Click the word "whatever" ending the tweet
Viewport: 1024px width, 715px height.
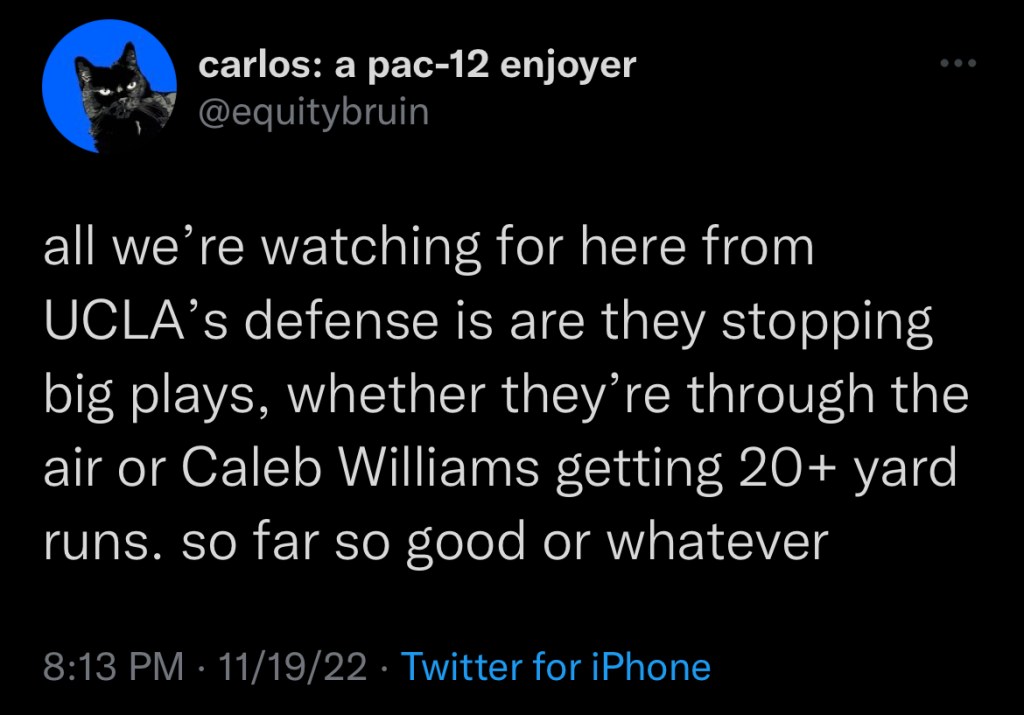[719, 540]
